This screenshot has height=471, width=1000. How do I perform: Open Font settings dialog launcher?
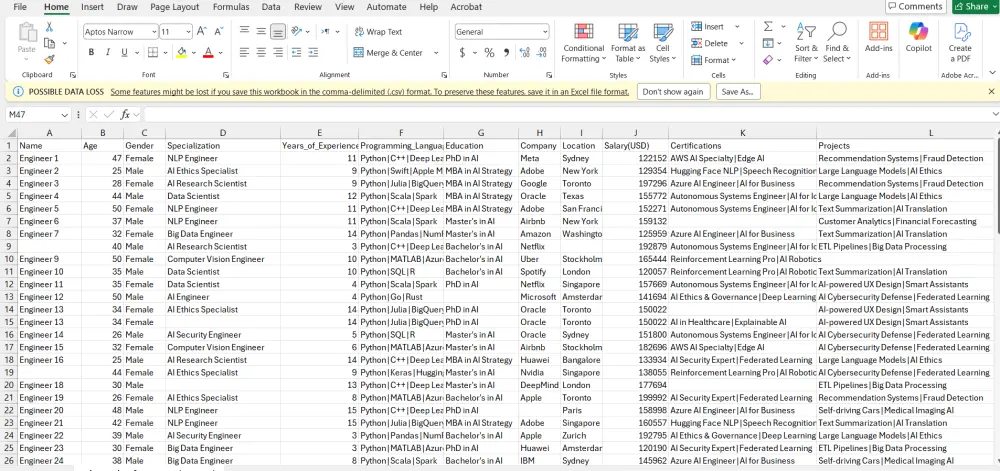click(x=226, y=75)
